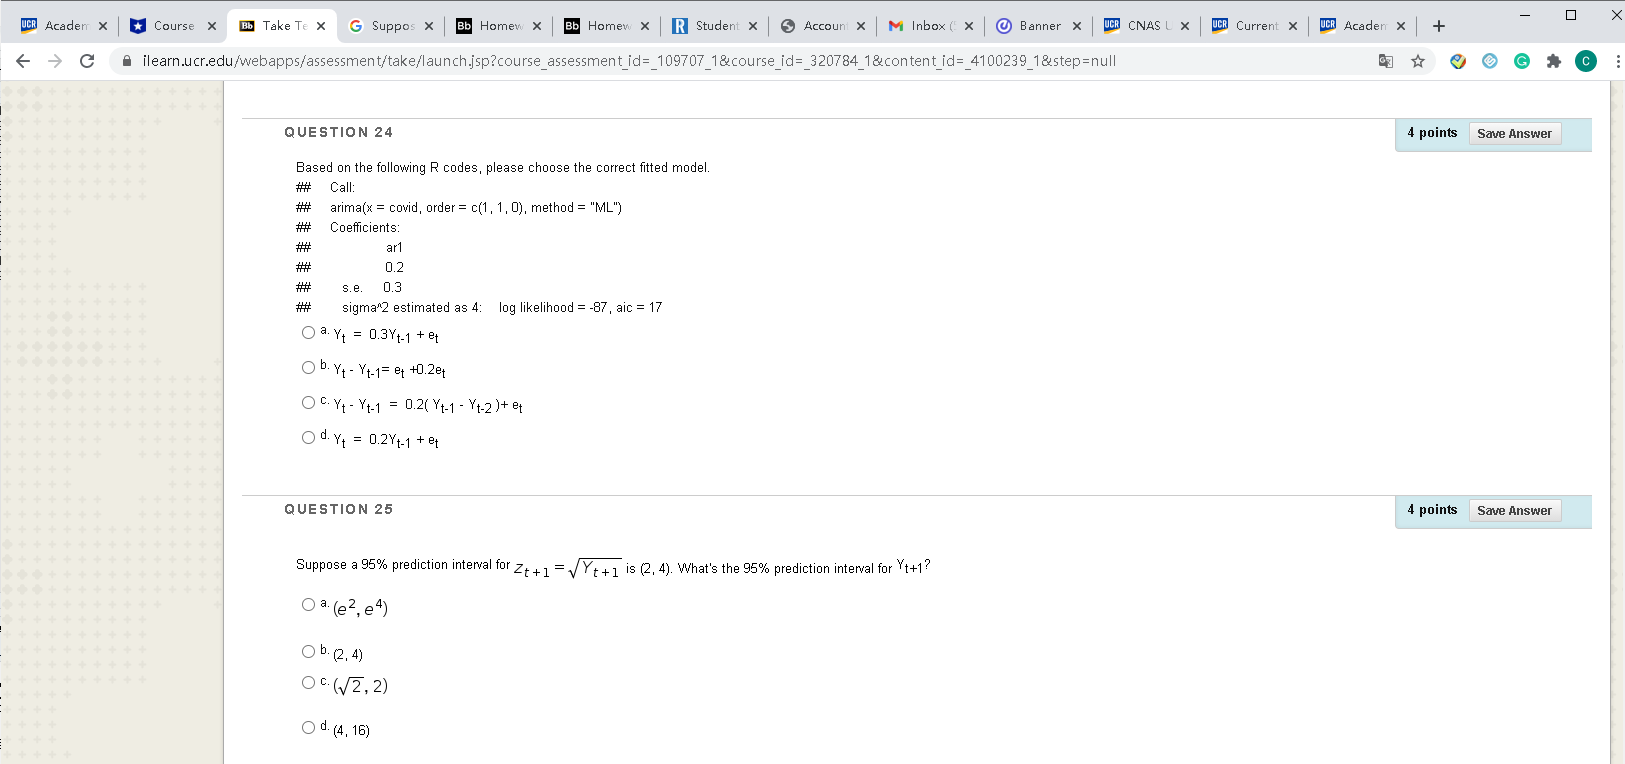Viewport: 1625px width, 764px height.
Task: Click the sigma^2 estimated as 4 line
Action: (502, 308)
